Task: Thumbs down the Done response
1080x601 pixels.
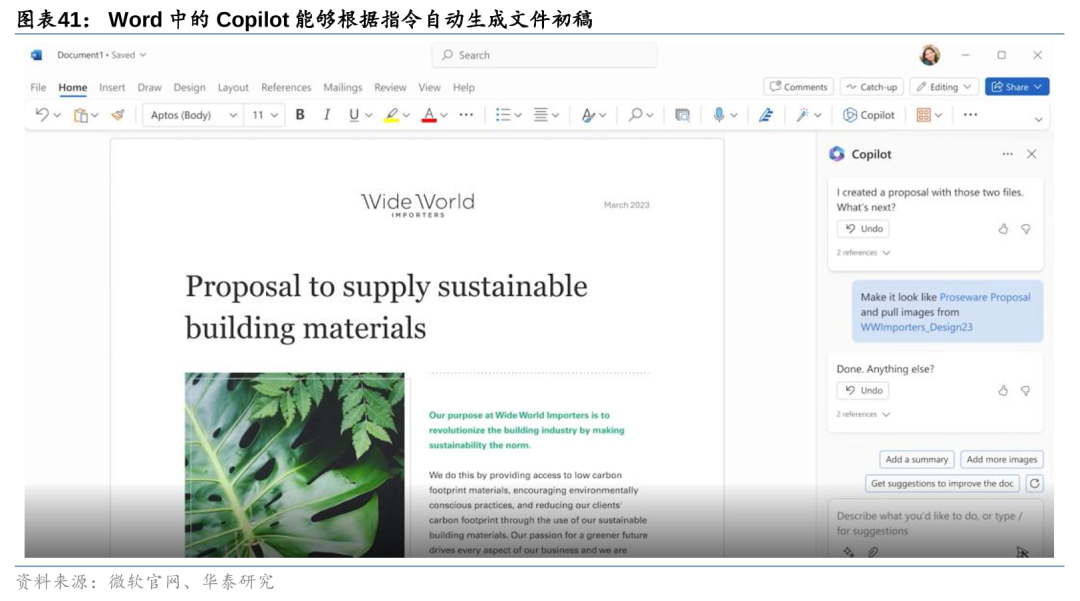Action: (x=1026, y=391)
